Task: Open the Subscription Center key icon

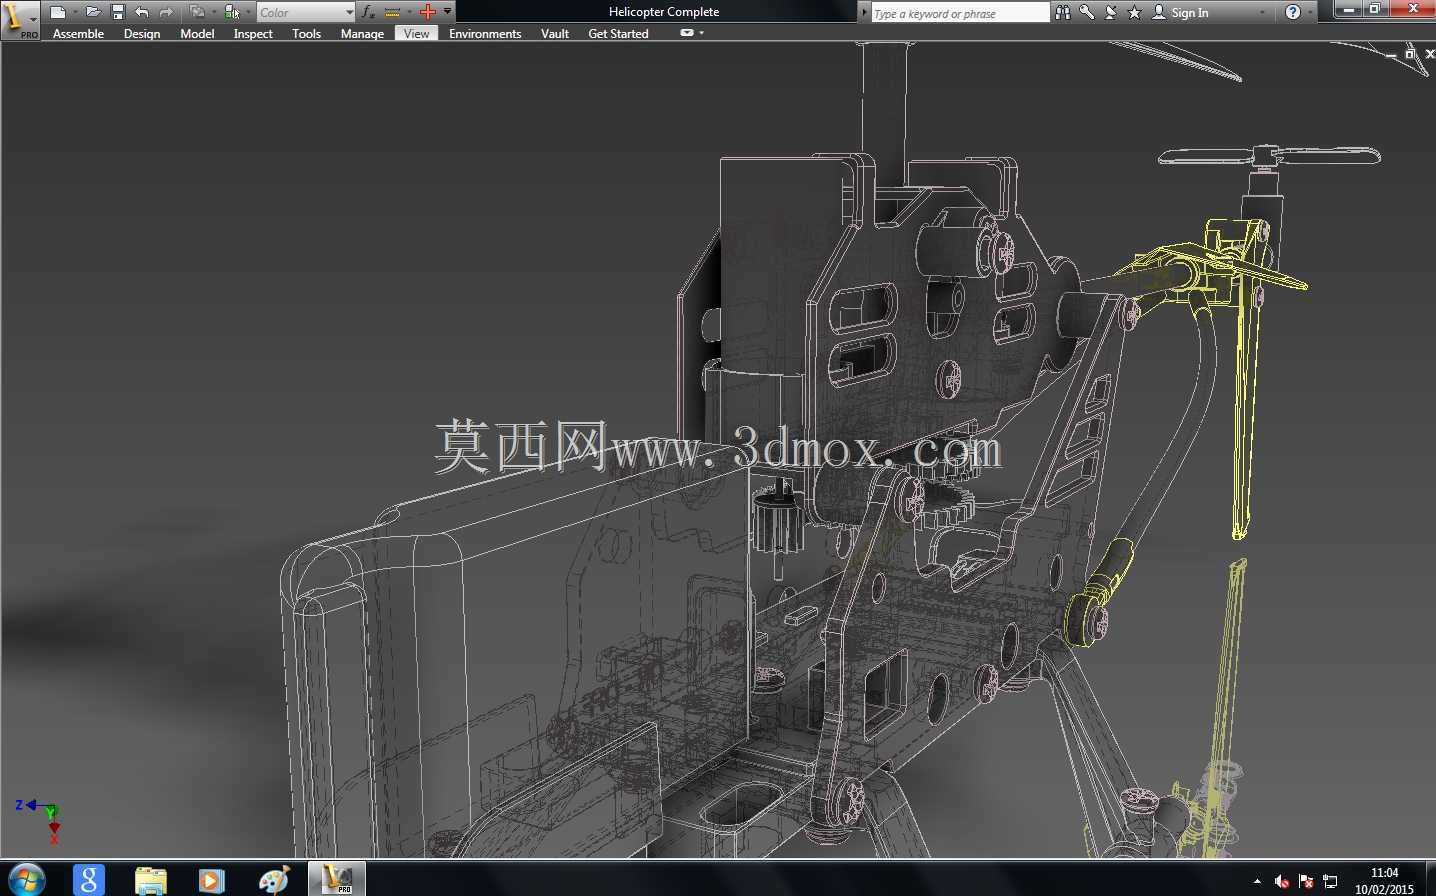Action: [1087, 12]
